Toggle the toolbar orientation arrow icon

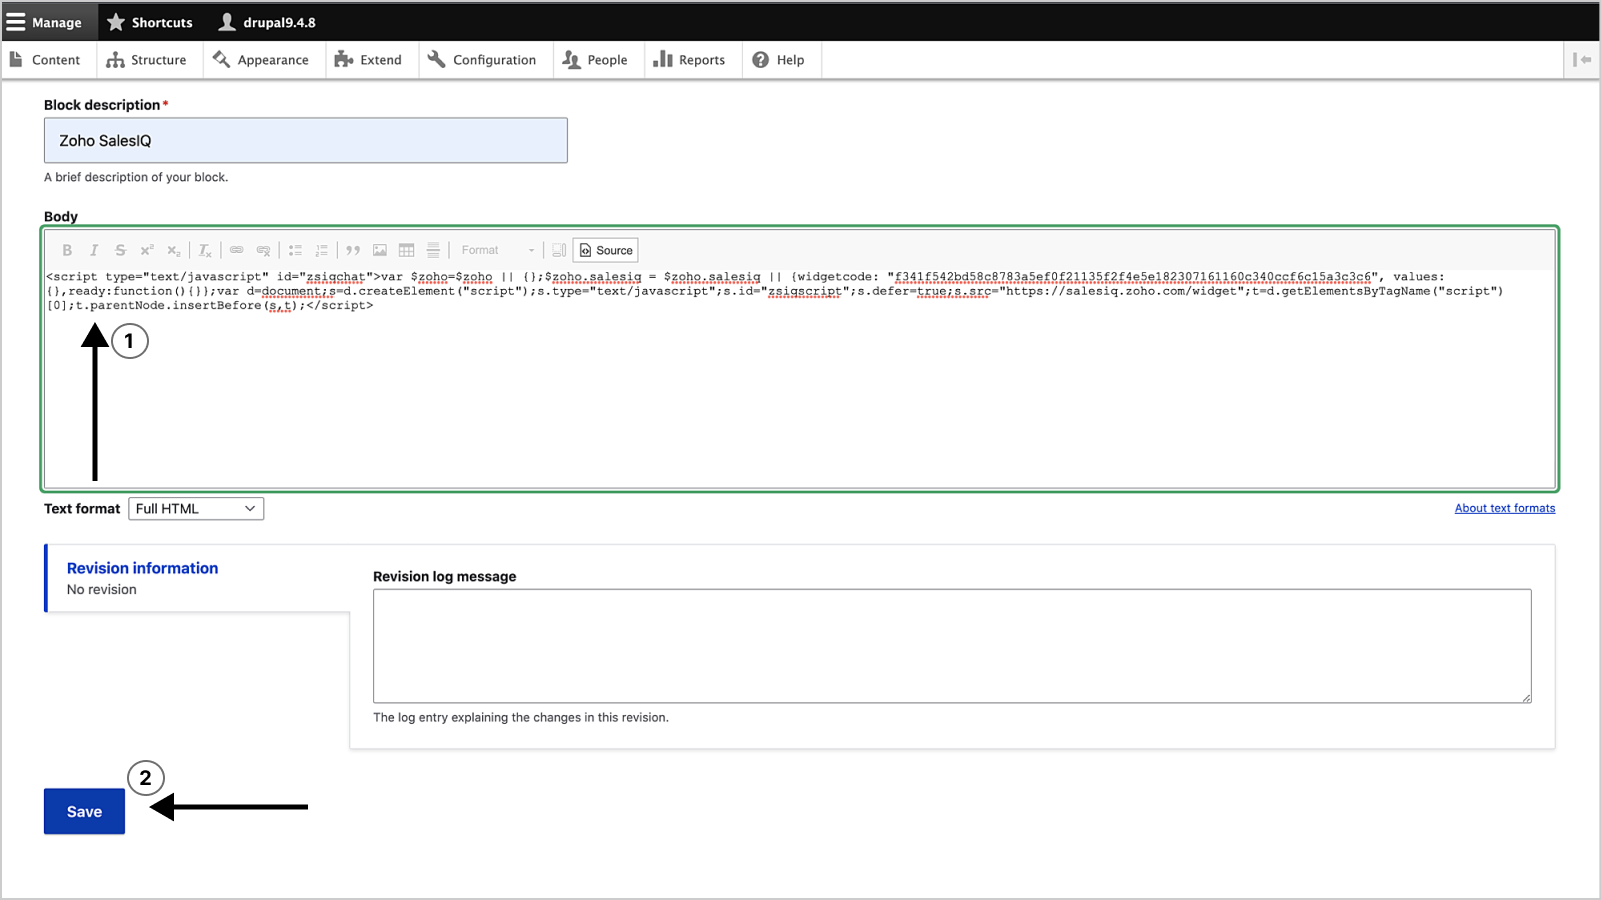(1582, 60)
